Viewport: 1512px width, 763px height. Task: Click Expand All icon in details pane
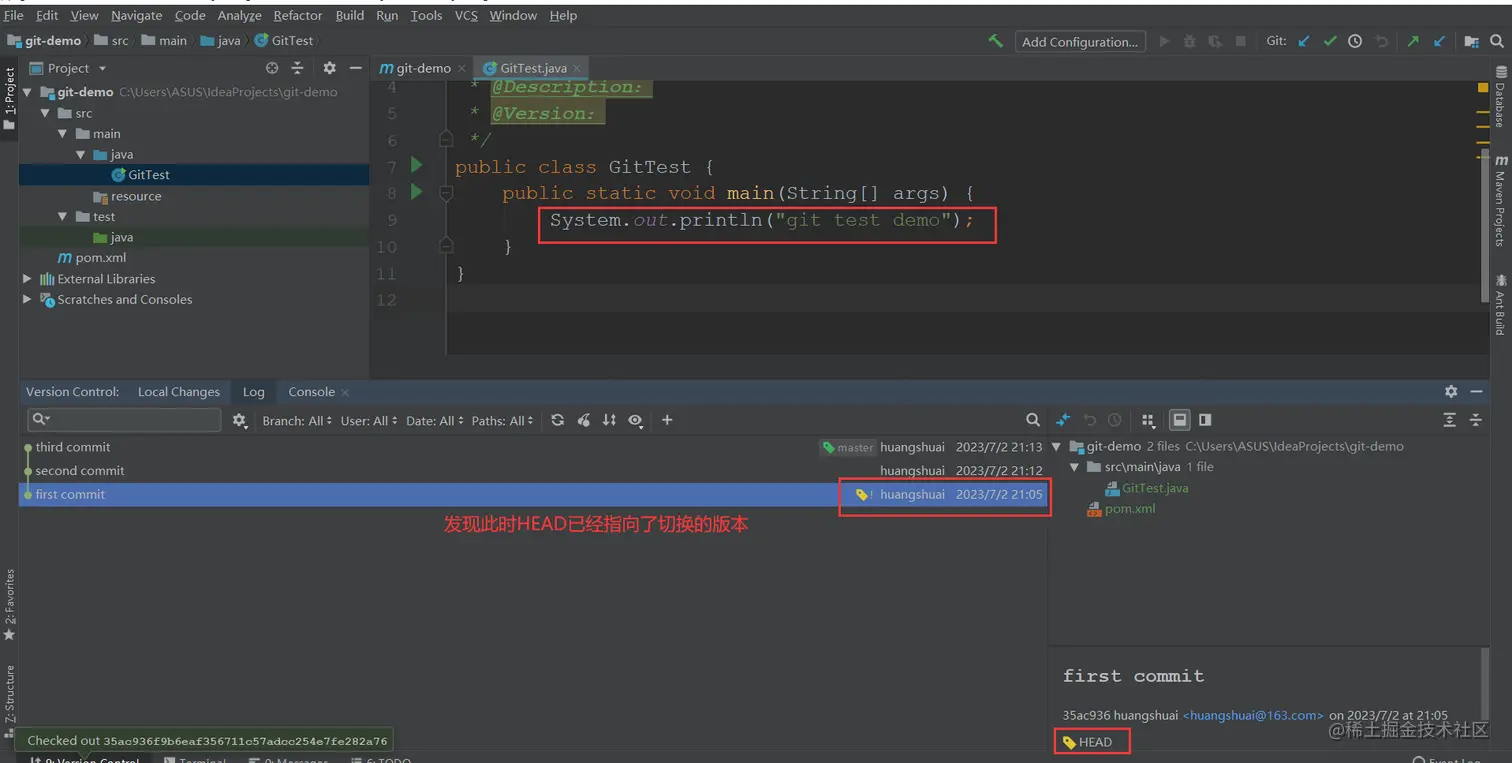(1449, 420)
